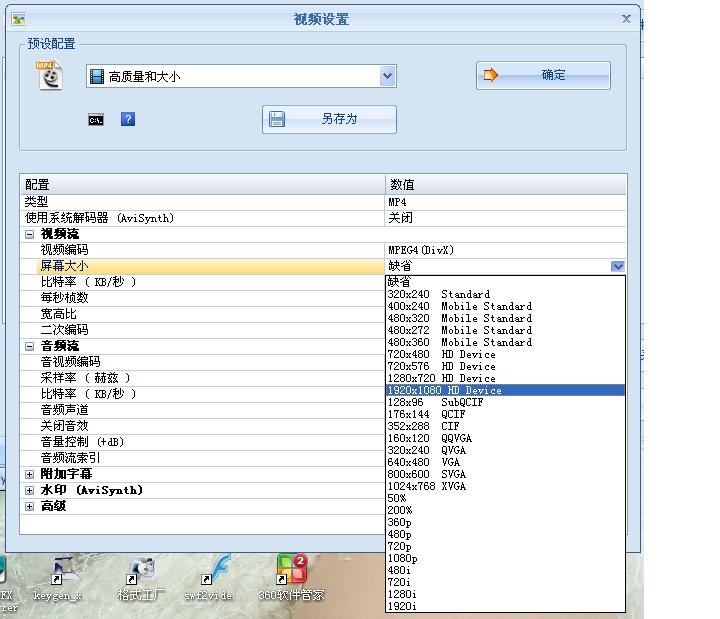The height and width of the screenshot is (619, 720).
Task: Open the keygen desktop shortcut
Action: click(62, 573)
